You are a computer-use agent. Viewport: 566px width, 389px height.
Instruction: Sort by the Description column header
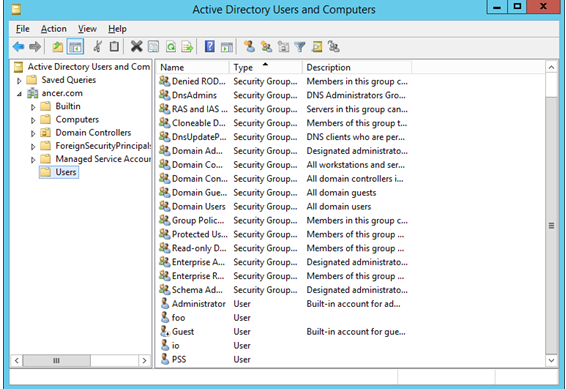[x=357, y=67]
